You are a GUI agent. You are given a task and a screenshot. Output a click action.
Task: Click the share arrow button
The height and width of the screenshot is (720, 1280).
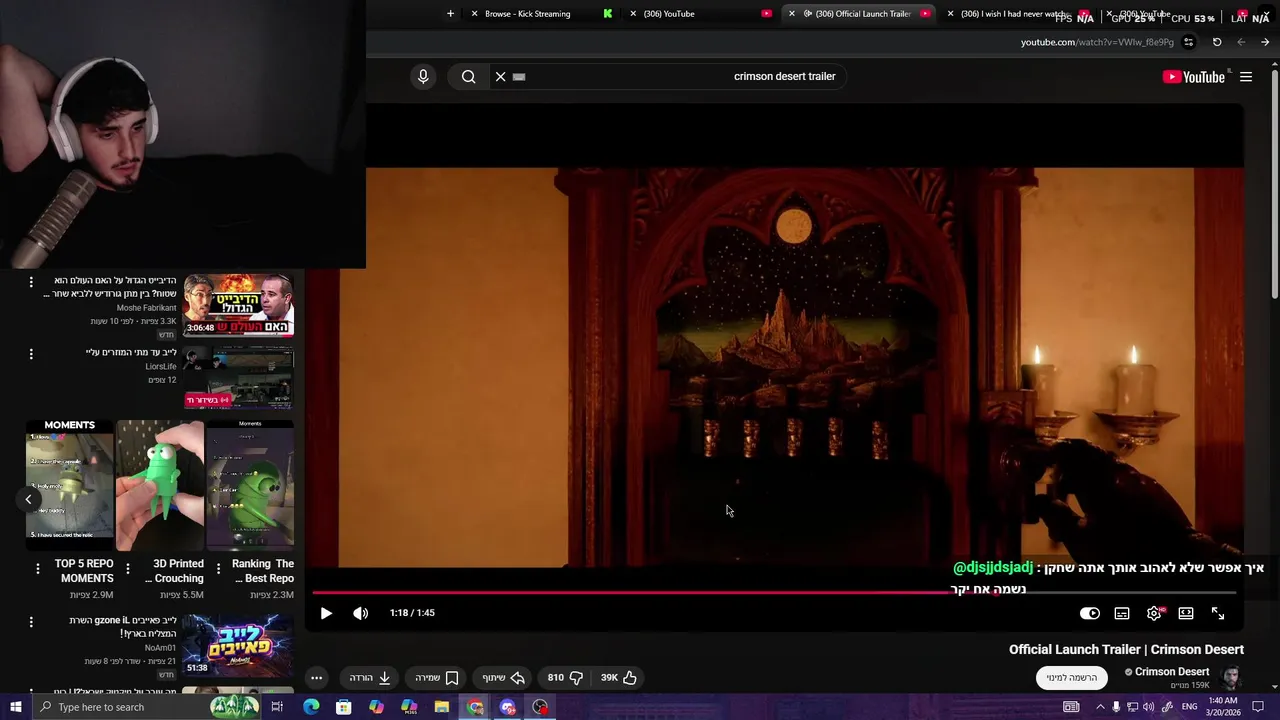(x=504, y=677)
